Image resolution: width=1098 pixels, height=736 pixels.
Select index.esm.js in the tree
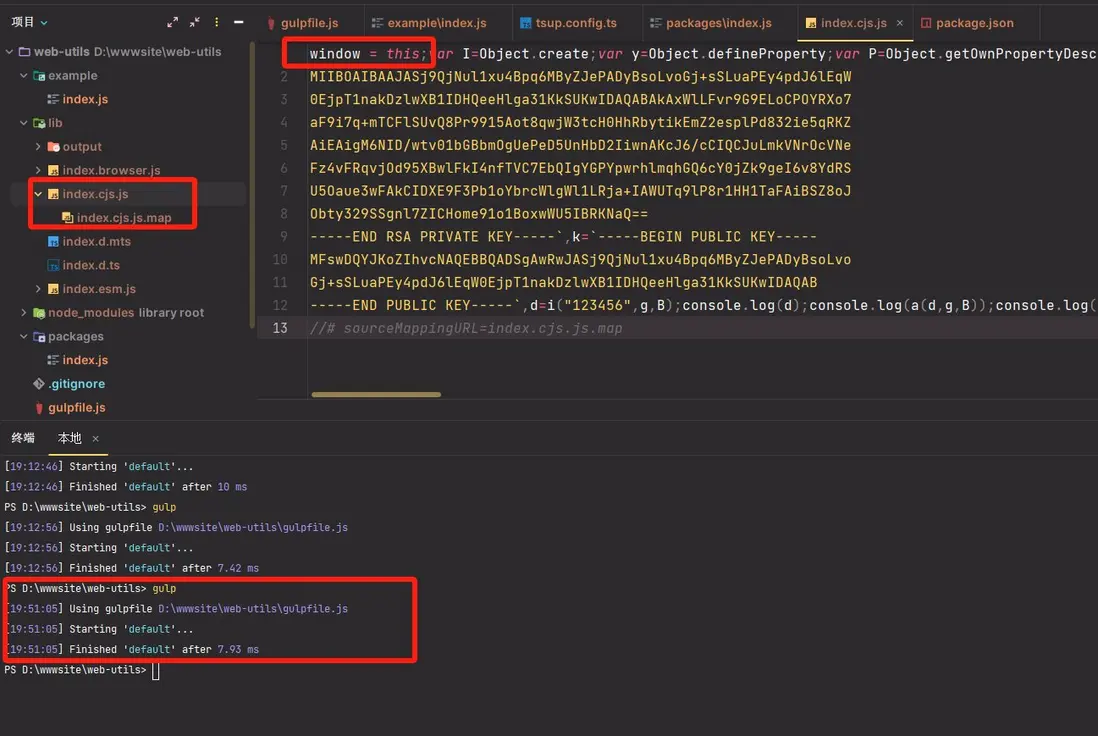99,289
